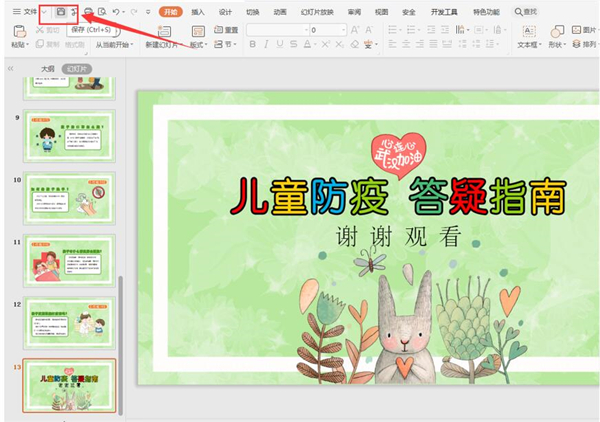Screen dimensions: 600x422
Task: Open the Layout (版式) dropdown
Action: click(198, 45)
